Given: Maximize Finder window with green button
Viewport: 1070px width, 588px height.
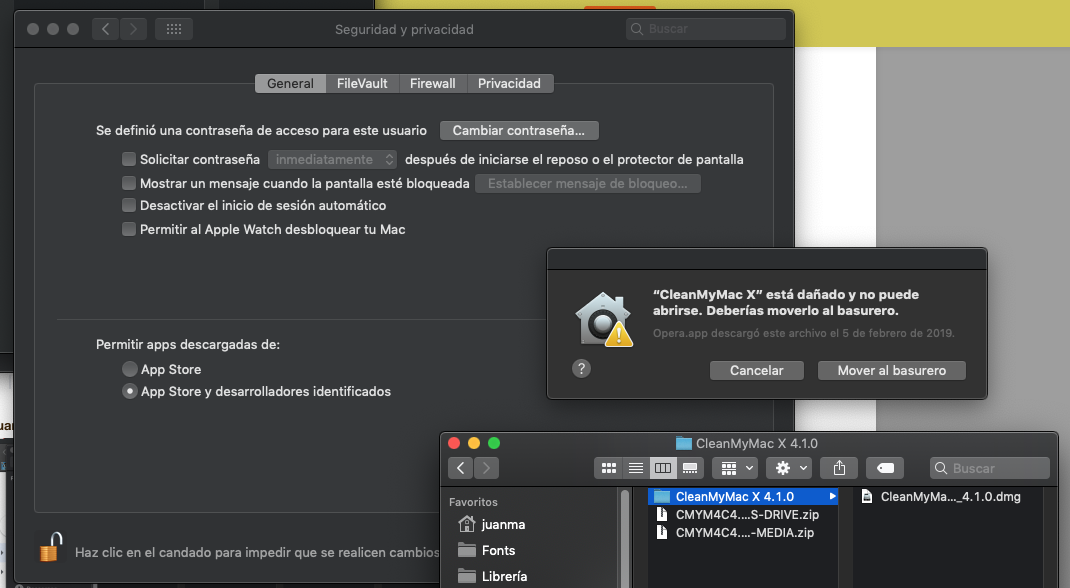Looking at the screenshot, I should 494,443.
